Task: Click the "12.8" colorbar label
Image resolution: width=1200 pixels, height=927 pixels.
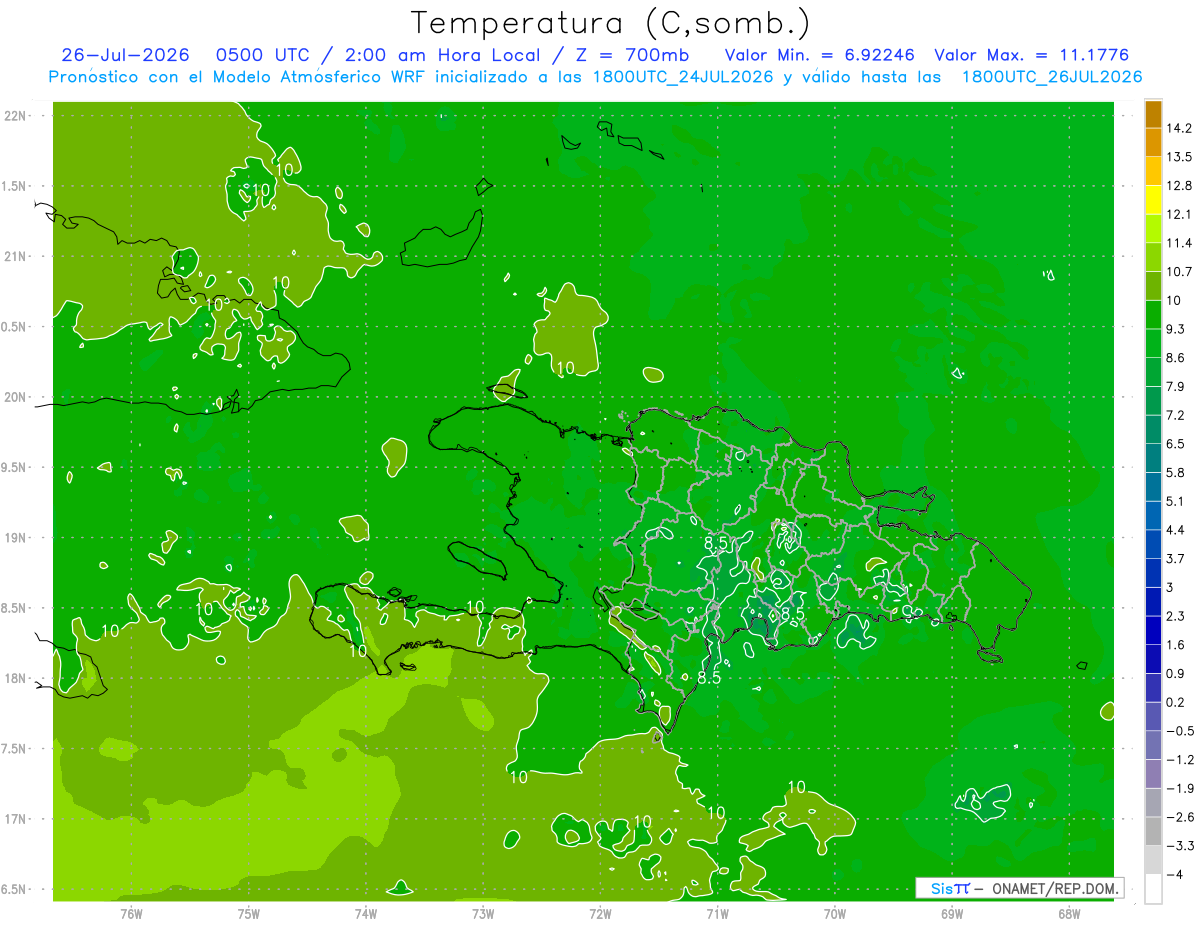Action: [1180, 186]
